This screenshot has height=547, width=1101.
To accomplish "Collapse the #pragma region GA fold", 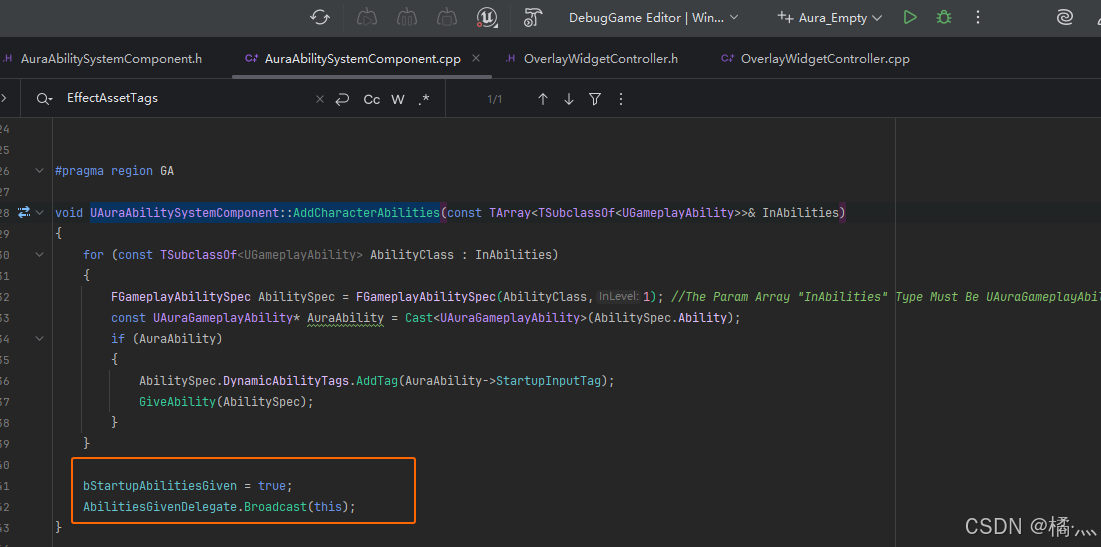I will click(39, 171).
